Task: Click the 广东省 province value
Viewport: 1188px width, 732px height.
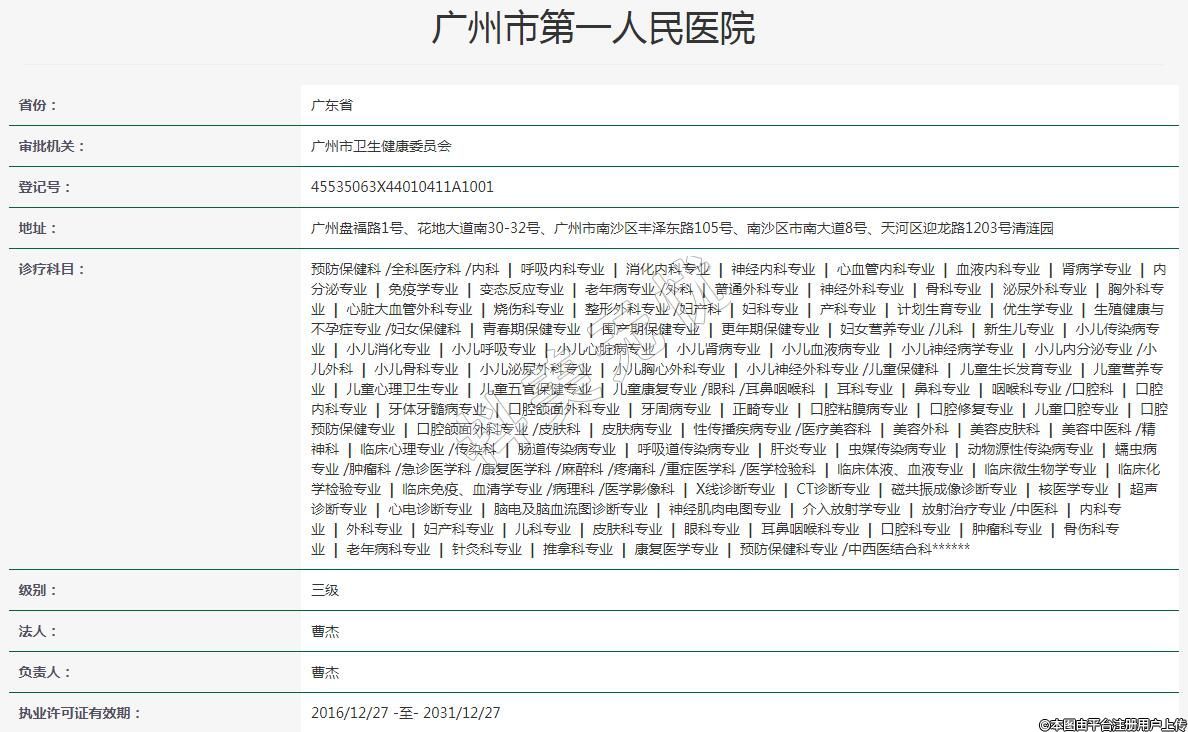Action: click(331, 105)
